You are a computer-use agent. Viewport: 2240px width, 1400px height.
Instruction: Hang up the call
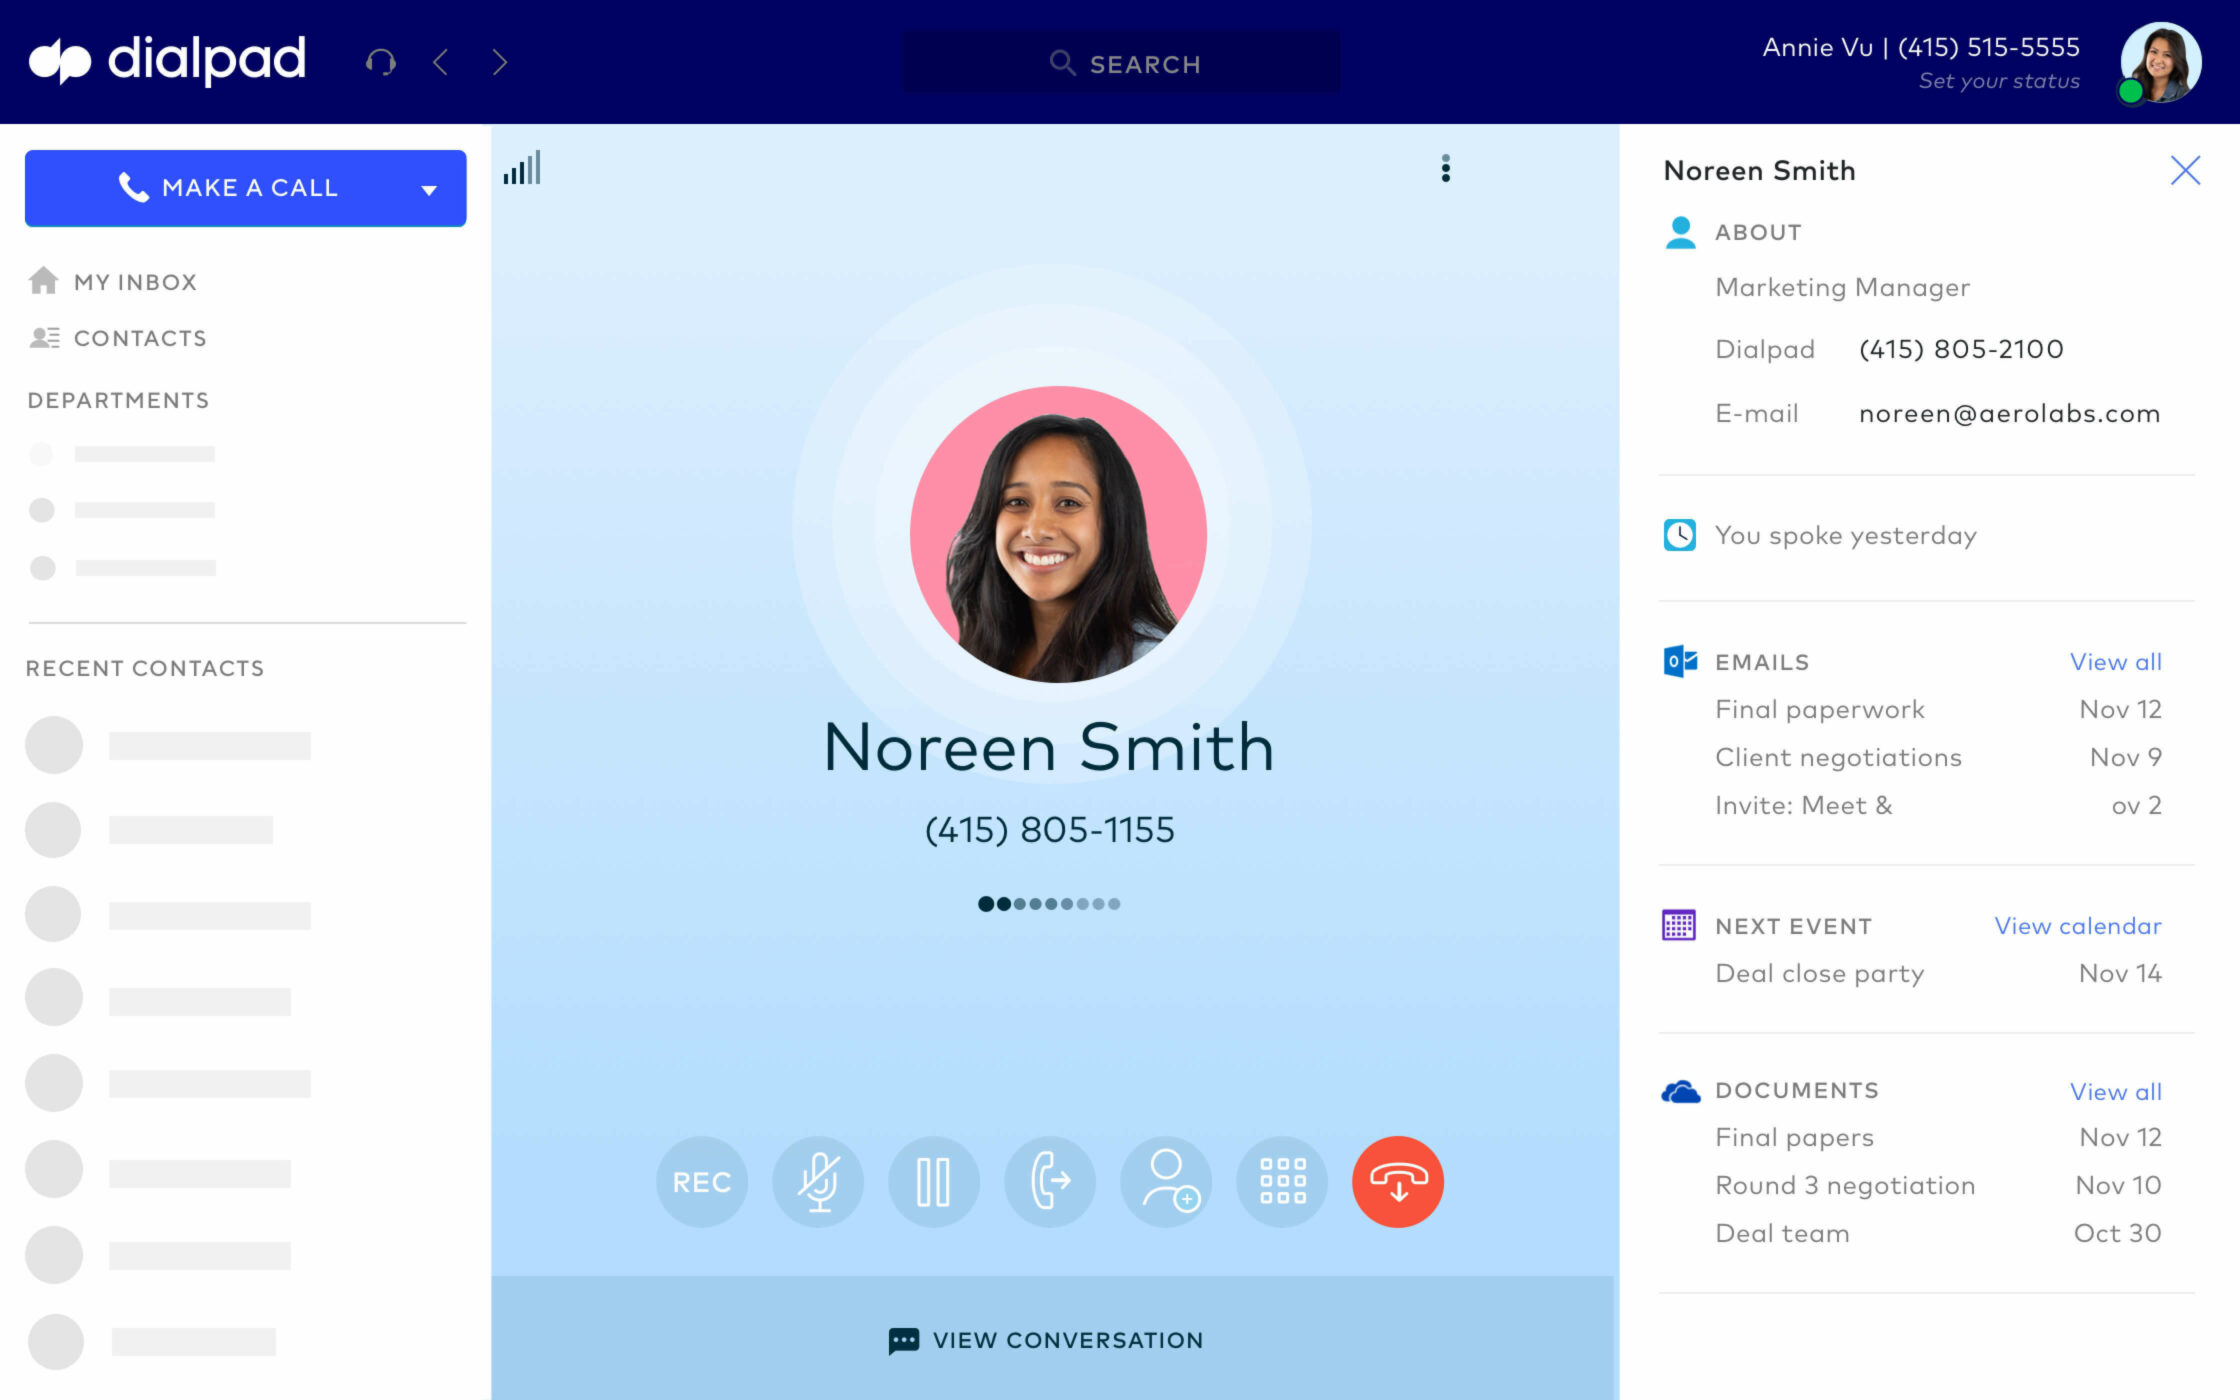click(x=1397, y=1181)
